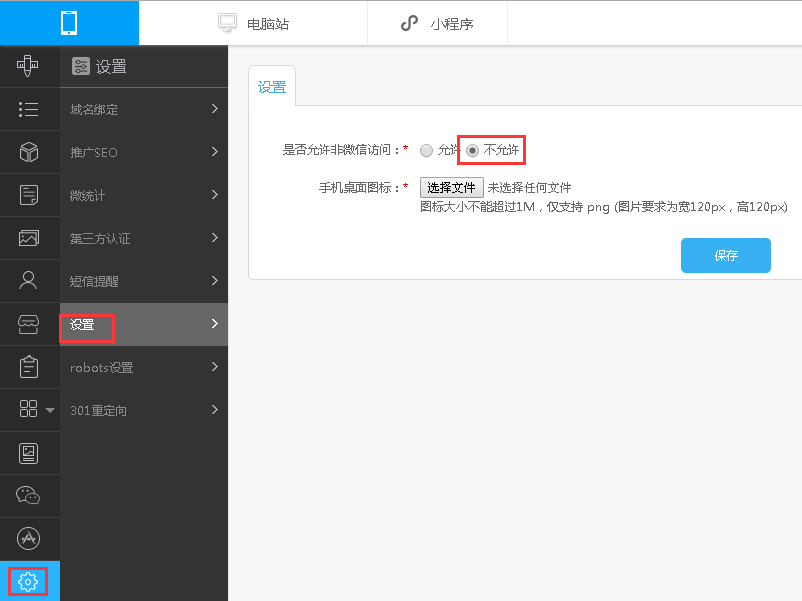Open the gear settings icon in sidebar
Image resolution: width=802 pixels, height=601 pixels.
coord(28,582)
